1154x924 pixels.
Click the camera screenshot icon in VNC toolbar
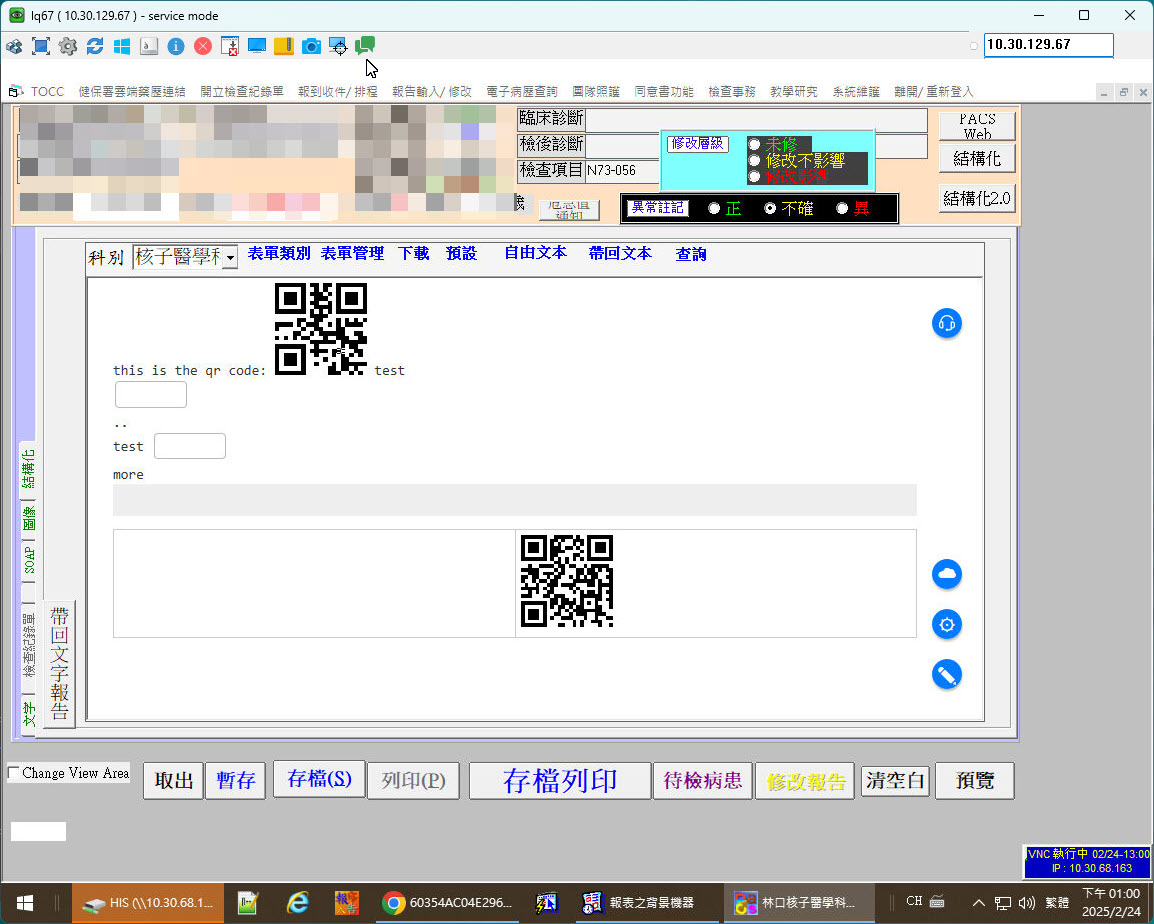click(x=311, y=46)
